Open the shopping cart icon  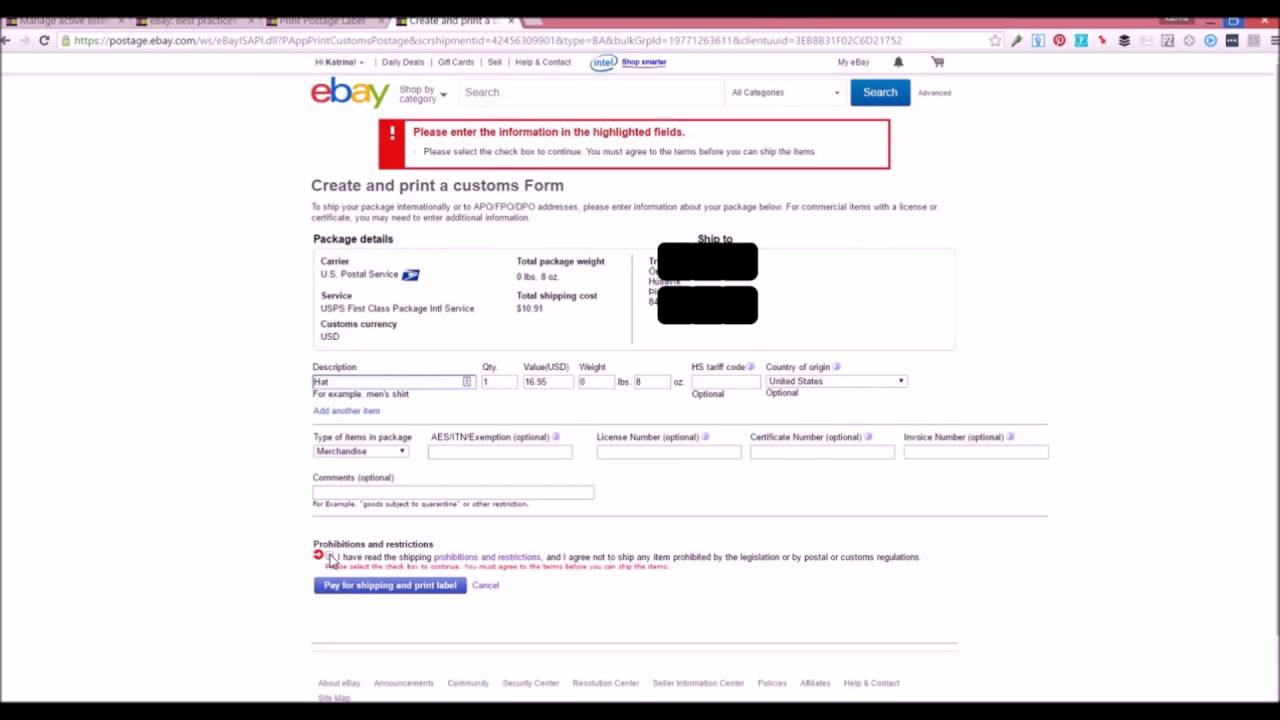[x=937, y=62]
